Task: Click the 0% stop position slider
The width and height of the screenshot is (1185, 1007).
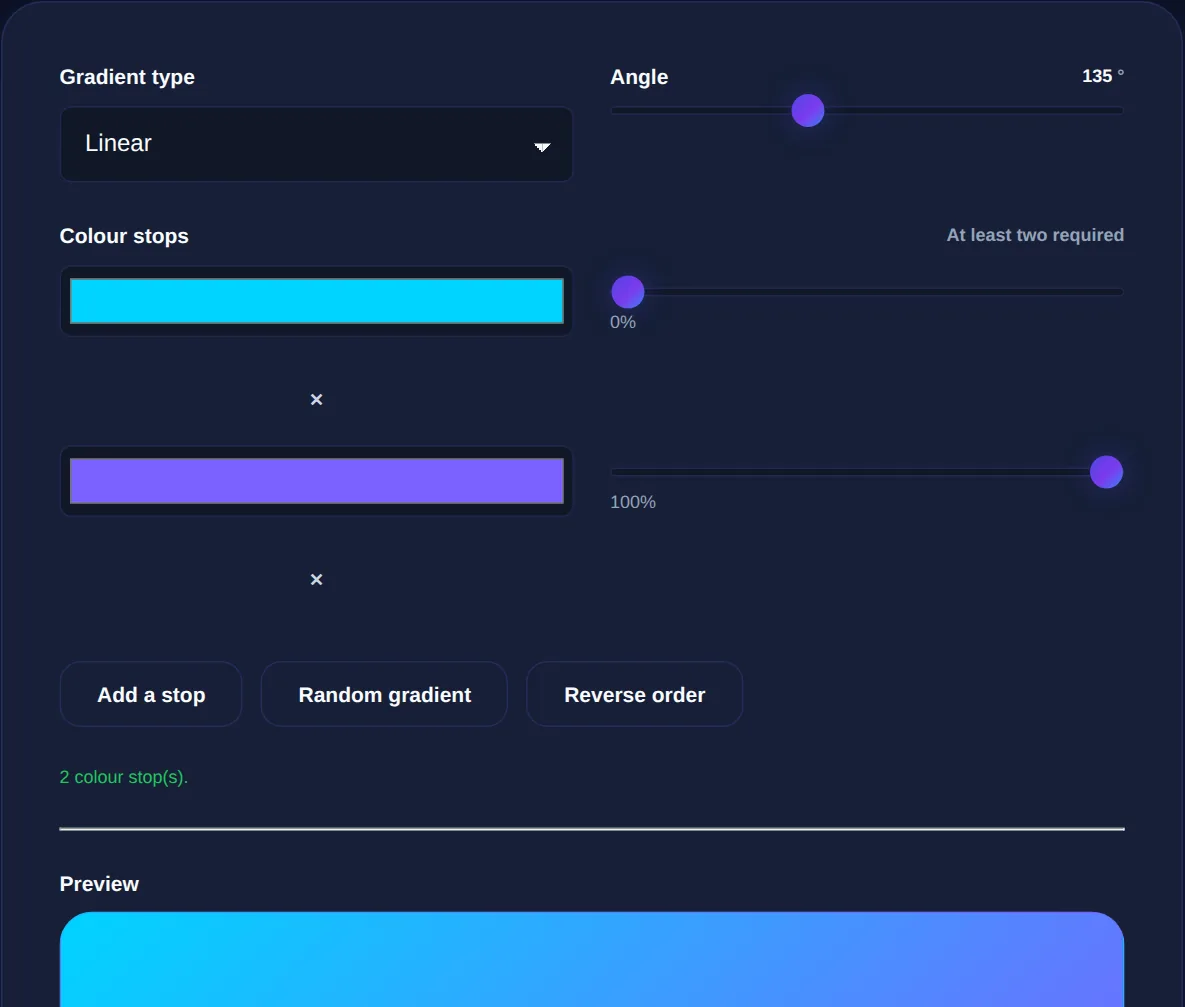Action: (x=867, y=292)
